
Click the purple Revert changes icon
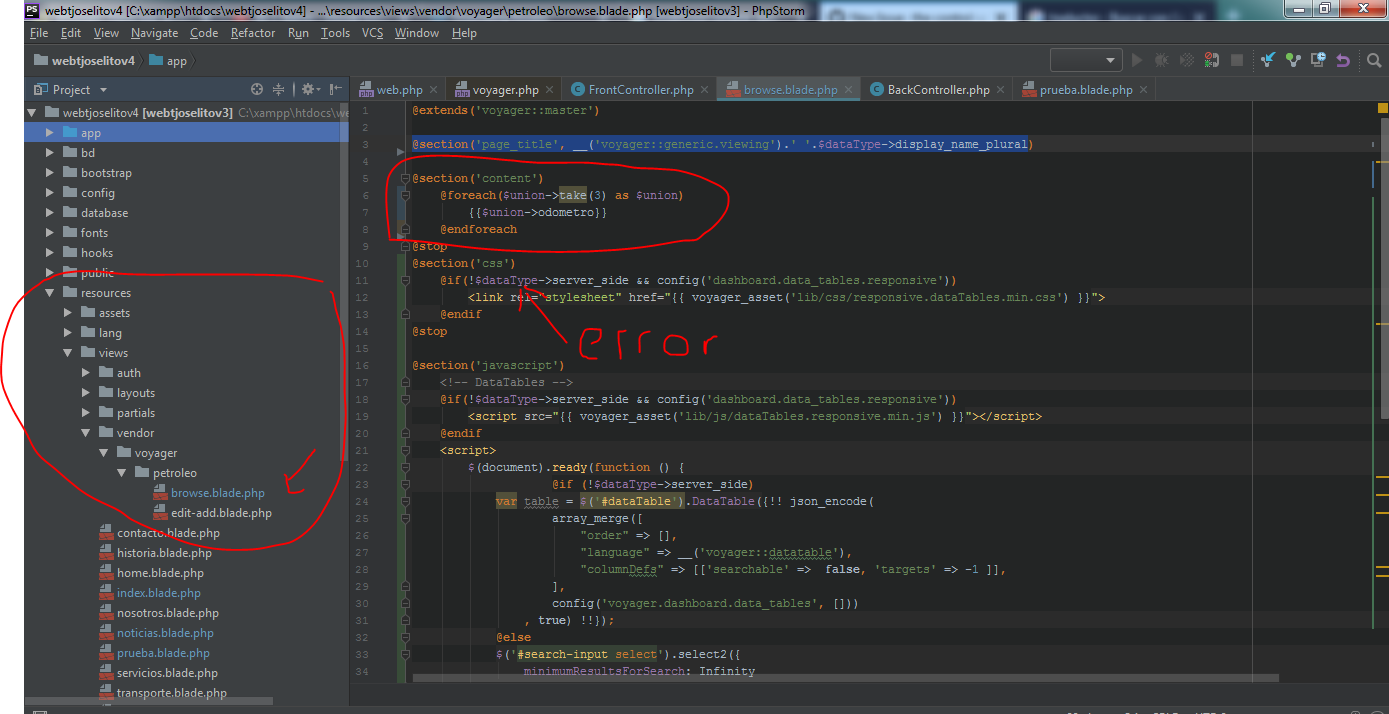pos(1343,59)
